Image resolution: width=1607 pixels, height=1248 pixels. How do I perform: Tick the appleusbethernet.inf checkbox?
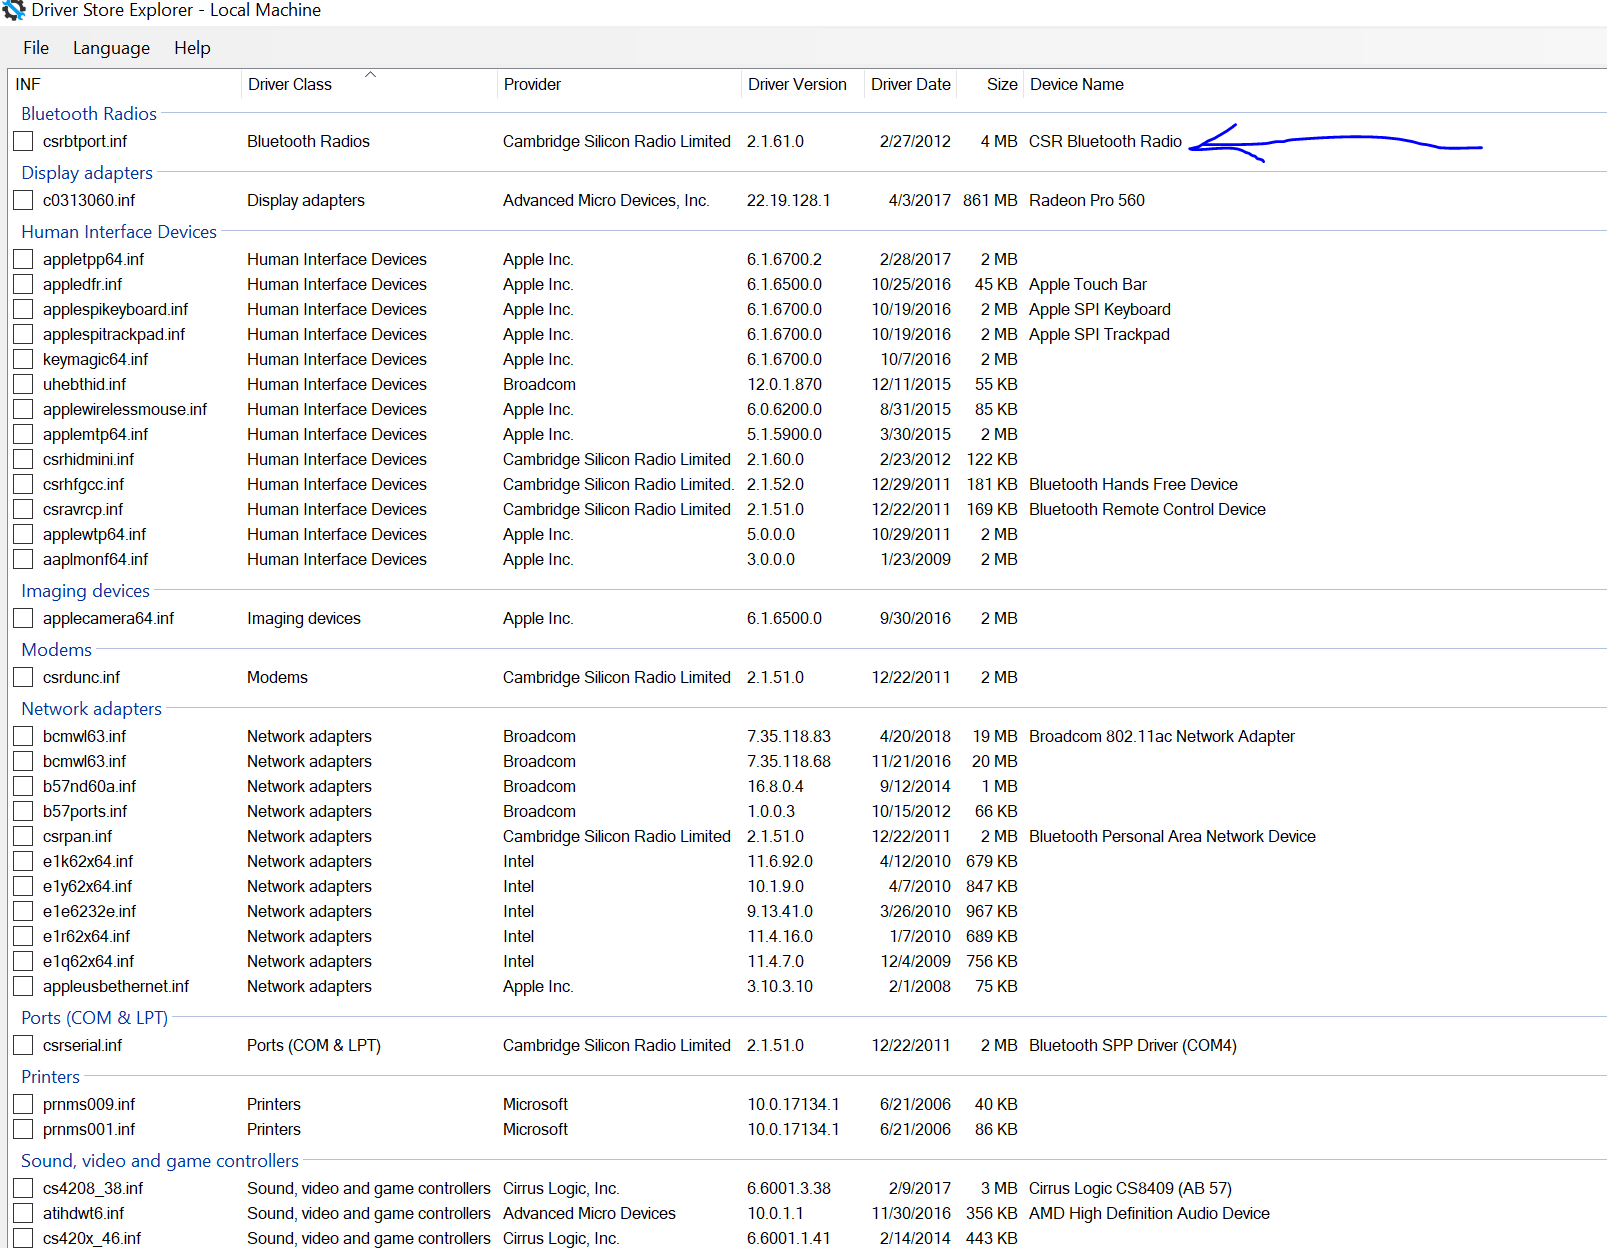[23, 987]
